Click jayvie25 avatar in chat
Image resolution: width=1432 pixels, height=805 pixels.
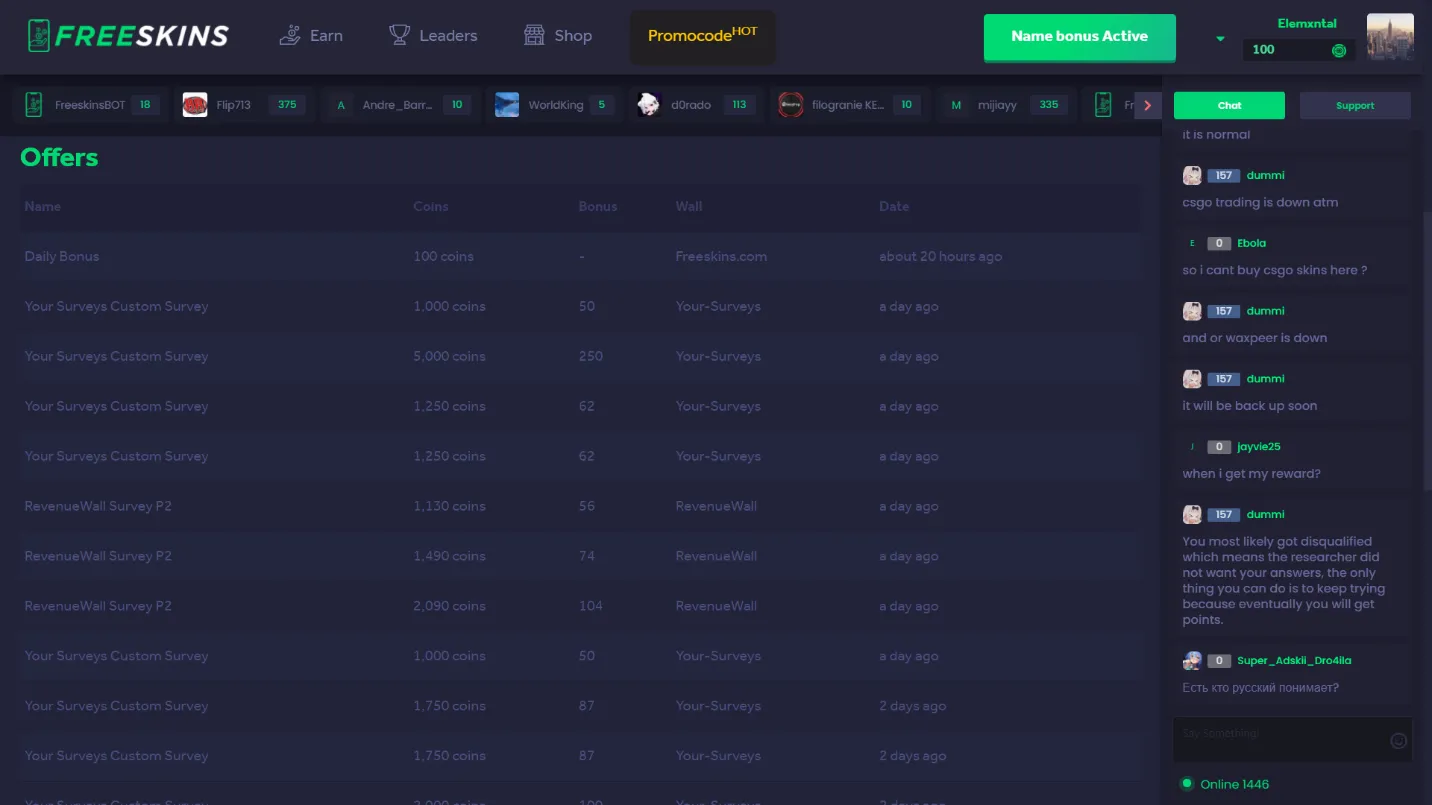tap(1192, 447)
